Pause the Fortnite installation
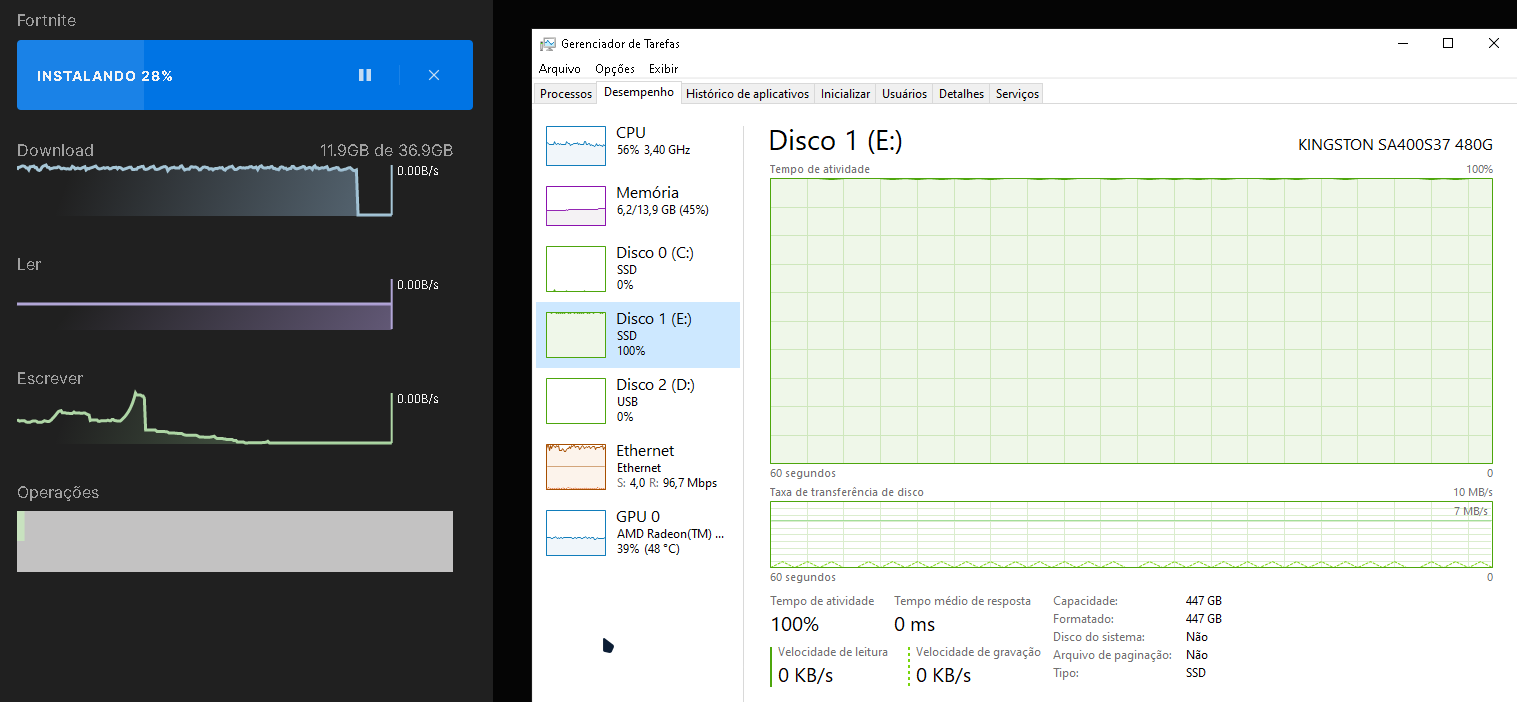This screenshot has width=1517, height=702. point(365,75)
